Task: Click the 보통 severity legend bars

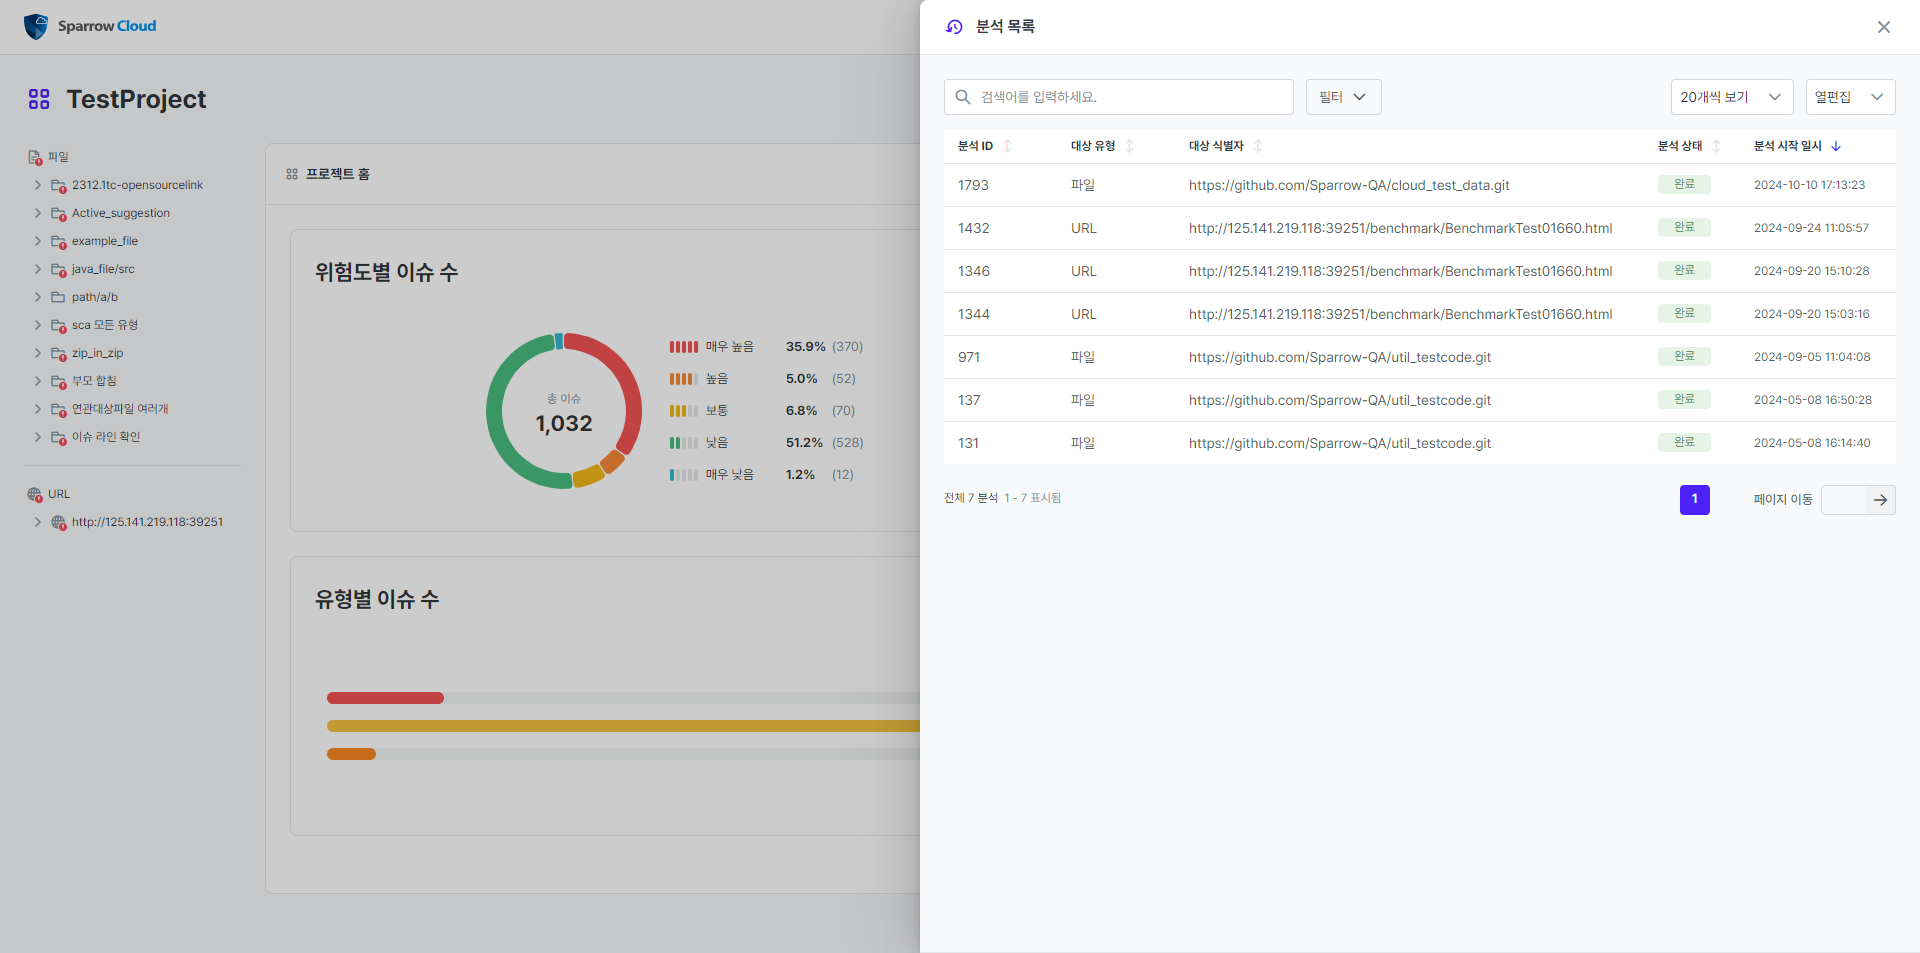Action: tap(684, 411)
